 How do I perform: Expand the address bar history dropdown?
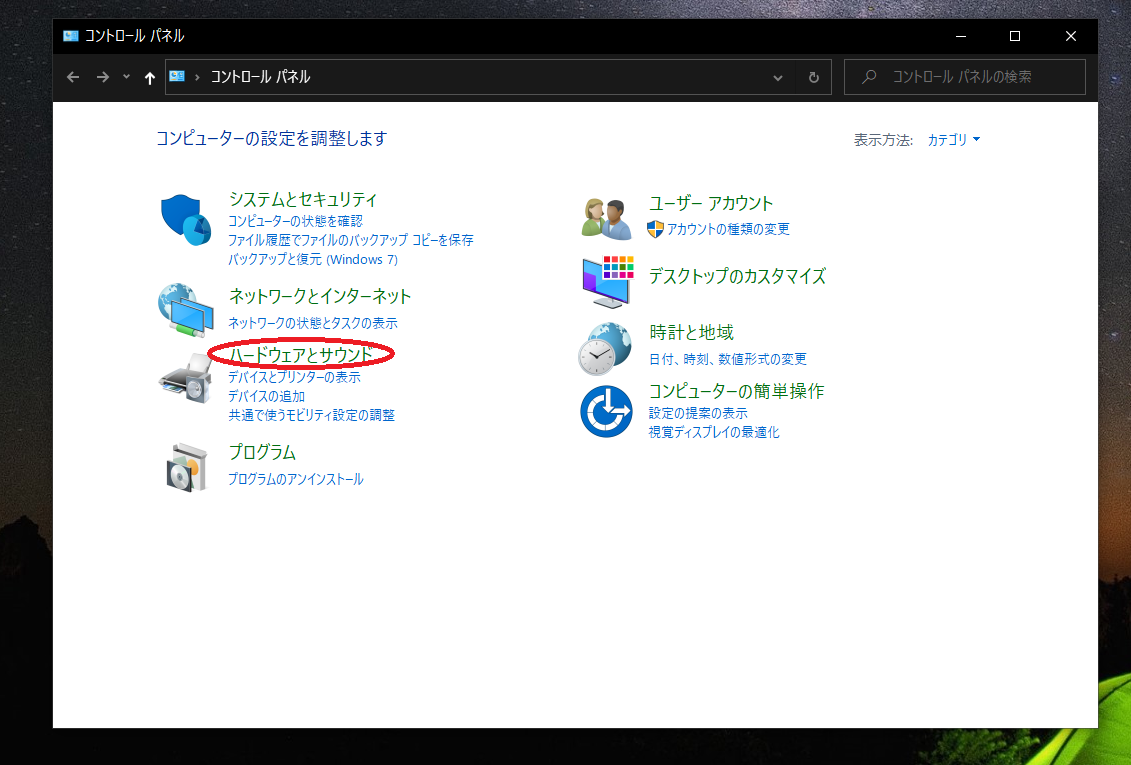[778, 77]
